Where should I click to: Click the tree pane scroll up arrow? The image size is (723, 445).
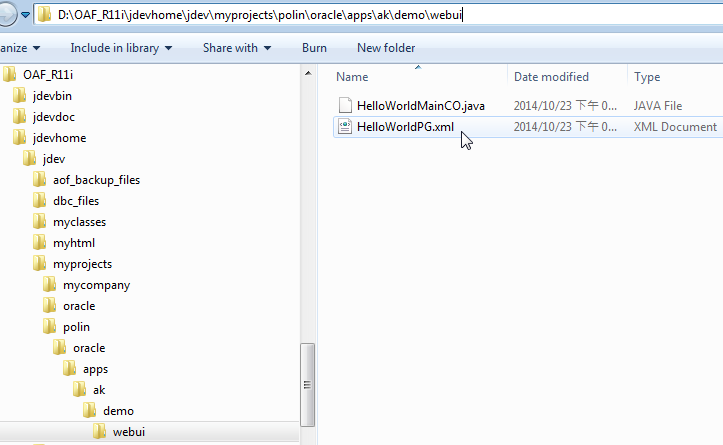click(x=308, y=73)
